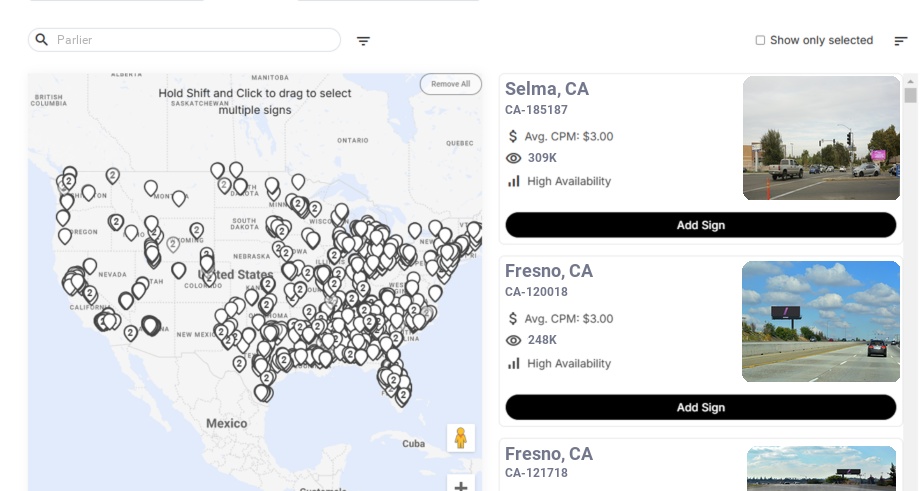This screenshot has width=920, height=491.
Task: Click into the Parlier search field
Action: (190, 40)
